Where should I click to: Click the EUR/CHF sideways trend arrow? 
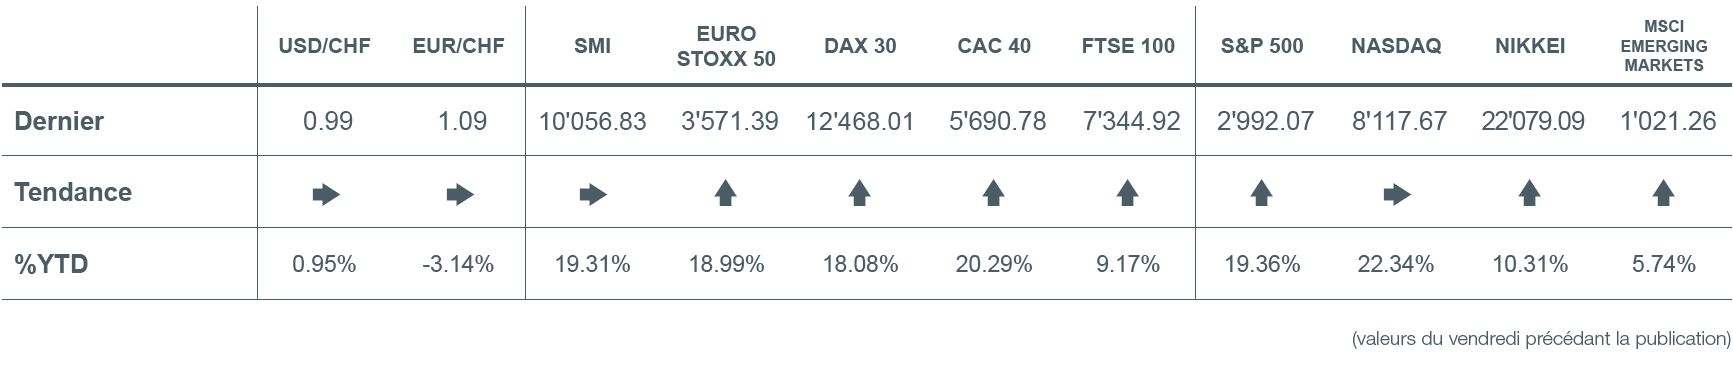460,194
